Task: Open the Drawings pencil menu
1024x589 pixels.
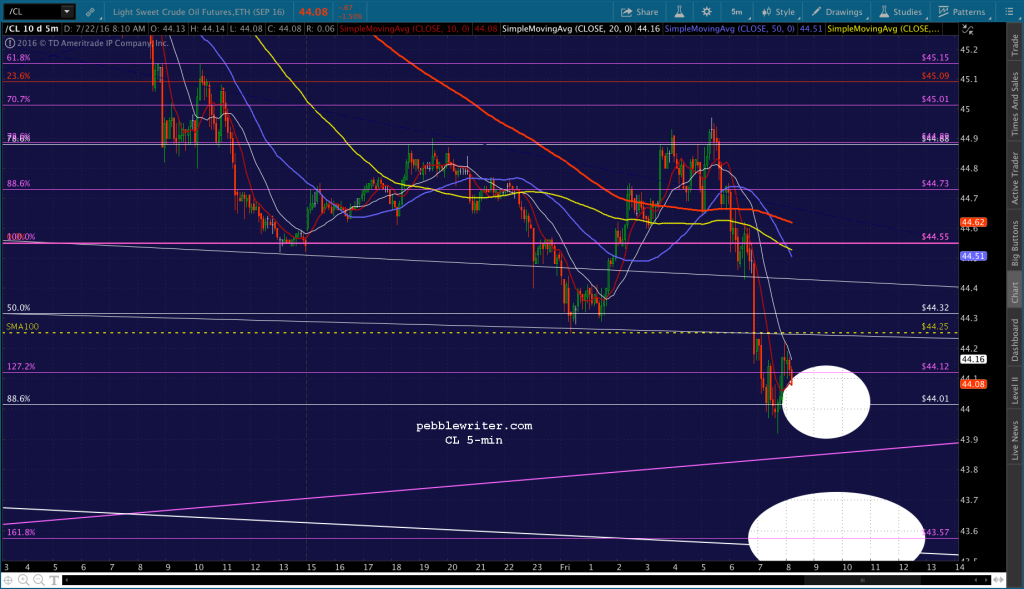Action: point(837,12)
